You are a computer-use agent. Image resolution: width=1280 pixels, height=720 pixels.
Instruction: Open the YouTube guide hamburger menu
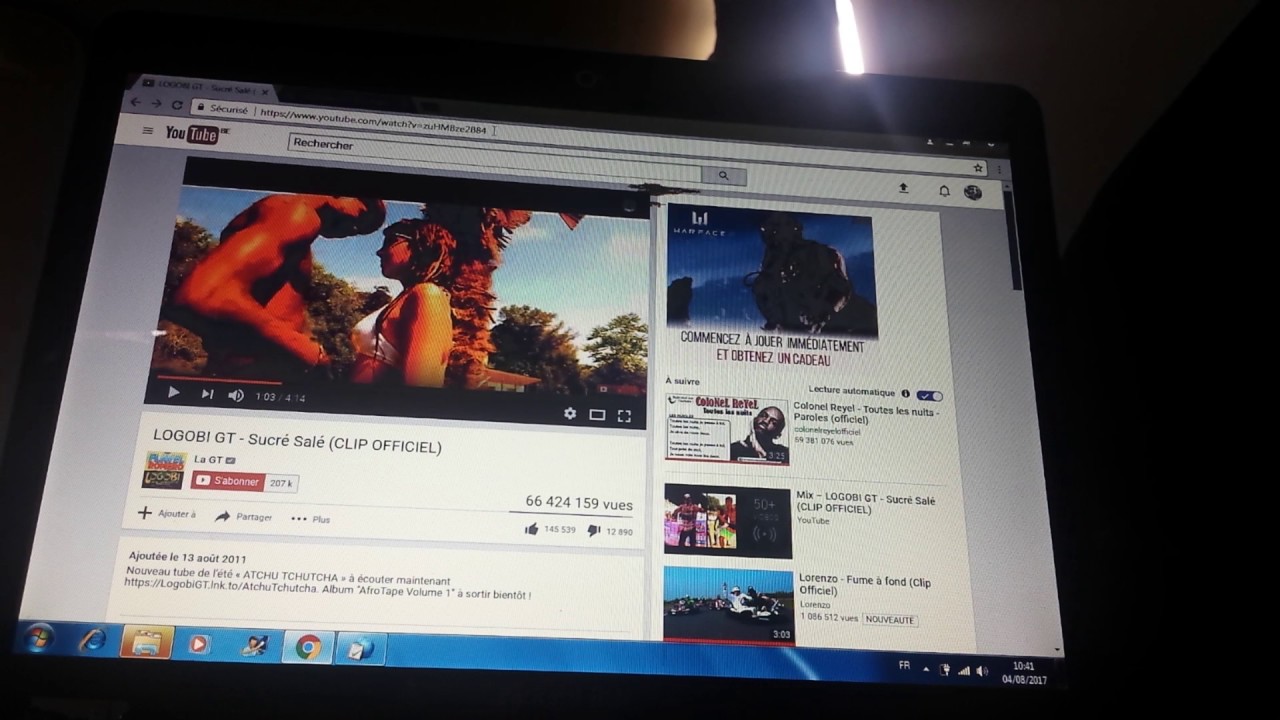tap(148, 130)
